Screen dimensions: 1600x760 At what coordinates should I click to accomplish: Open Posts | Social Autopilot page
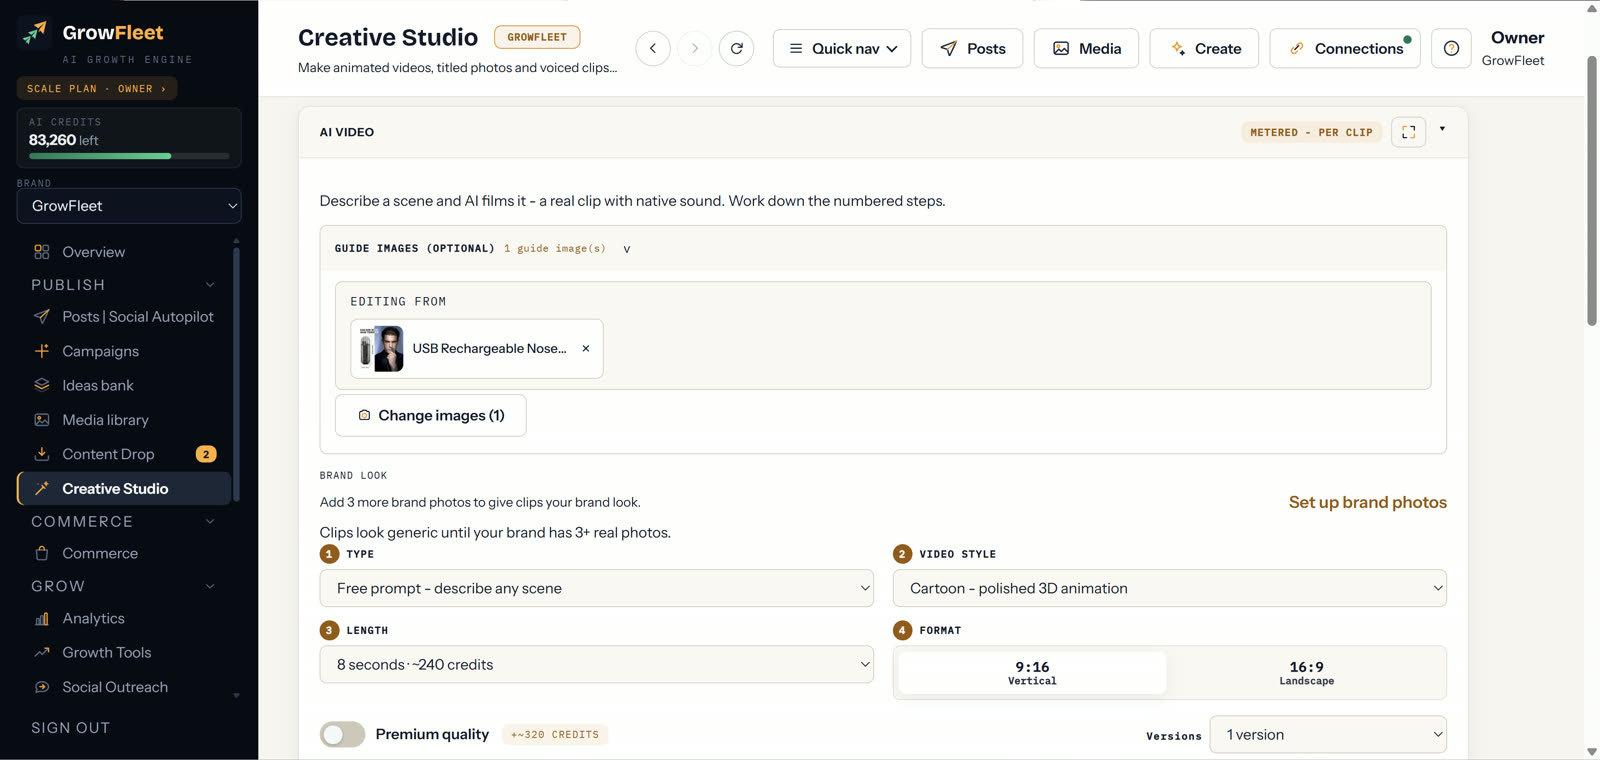pyautogui.click(x=124, y=317)
